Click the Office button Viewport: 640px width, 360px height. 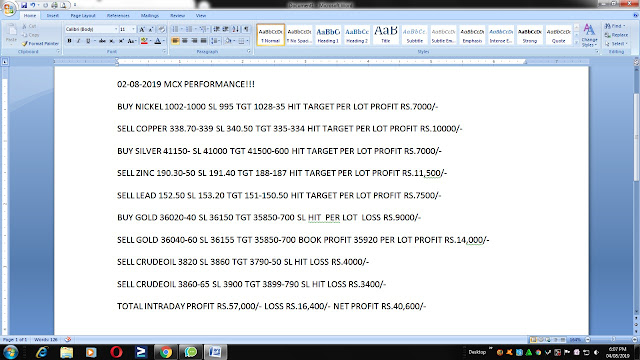pyautogui.click(x=9, y=8)
